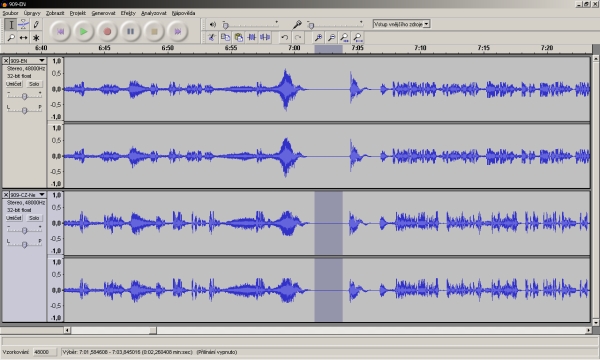Adjust 909-CZ track gain slider
Screen dimensions: 600x360
point(24,230)
